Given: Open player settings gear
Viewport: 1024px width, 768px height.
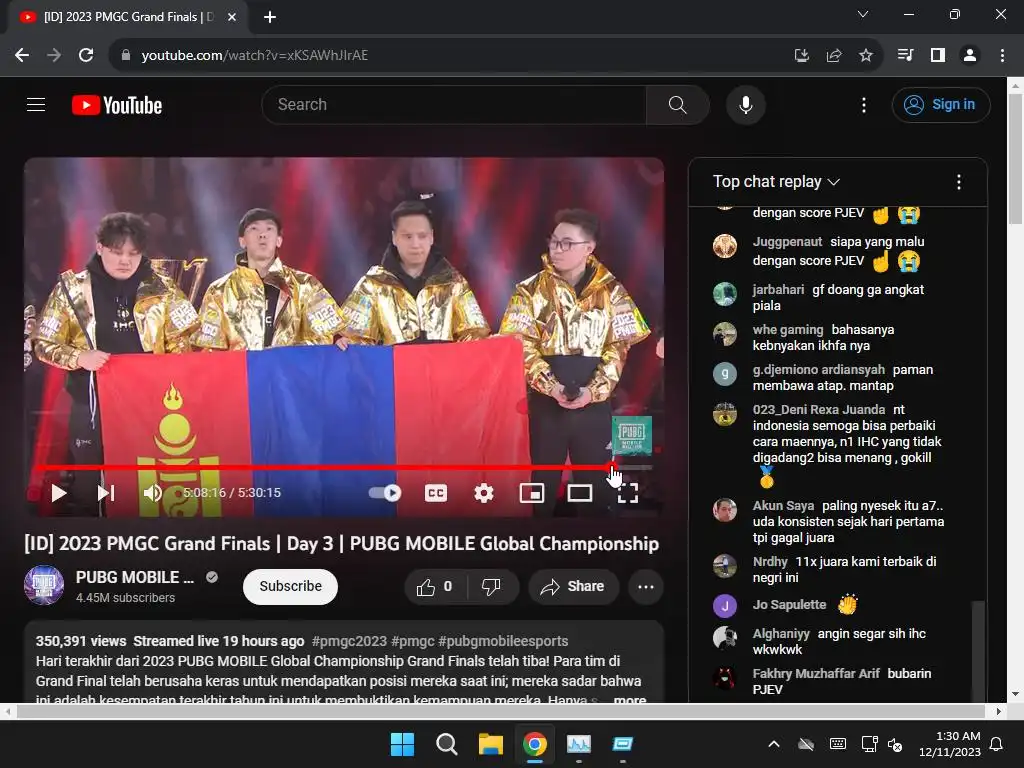Looking at the screenshot, I should click(484, 493).
